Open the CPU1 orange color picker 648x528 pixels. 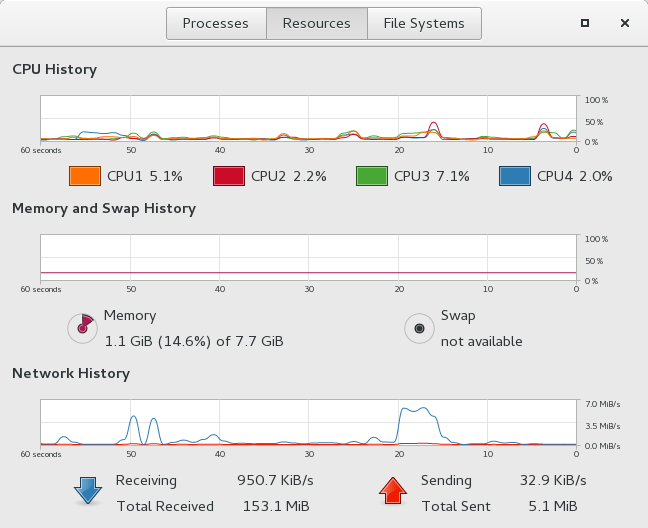click(85, 176)
